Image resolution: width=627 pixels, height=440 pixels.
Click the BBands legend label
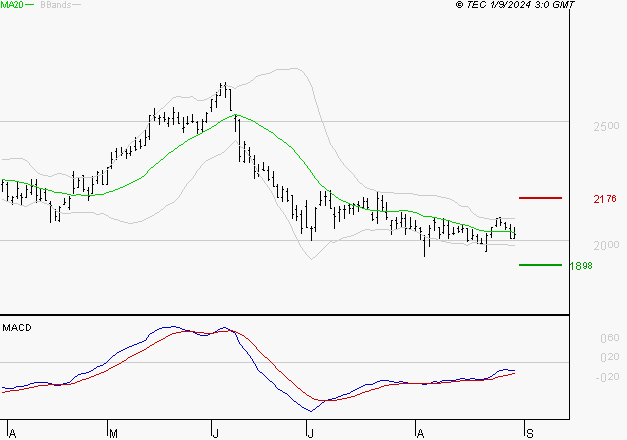(56, 5)
